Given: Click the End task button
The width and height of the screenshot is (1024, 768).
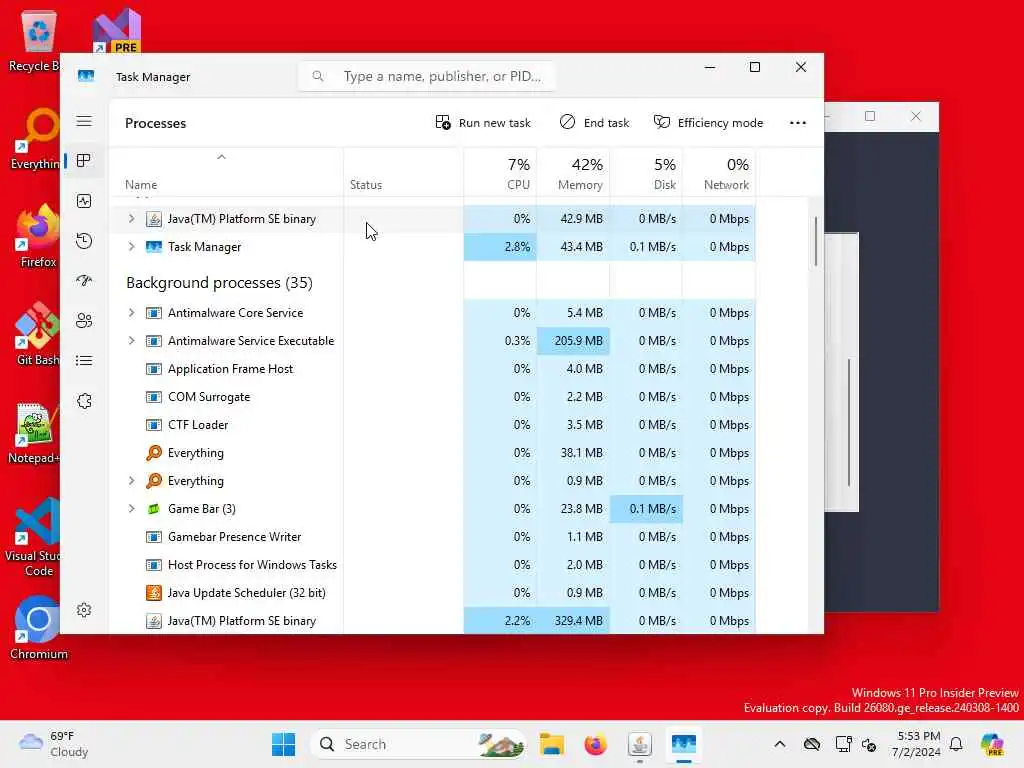Looking at the screenshot, I should 594,123.
